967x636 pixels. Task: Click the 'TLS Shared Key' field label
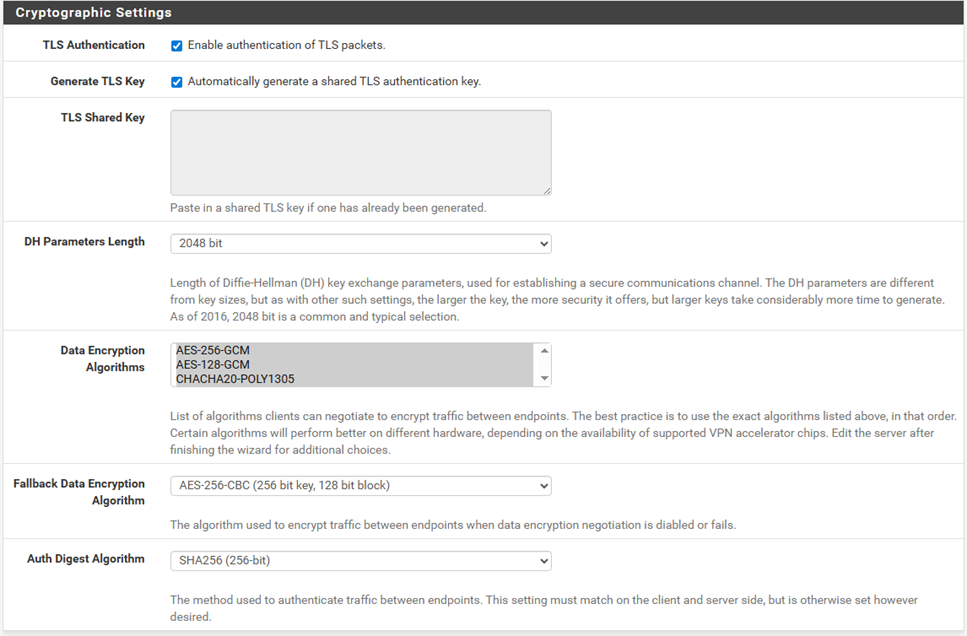102,118
